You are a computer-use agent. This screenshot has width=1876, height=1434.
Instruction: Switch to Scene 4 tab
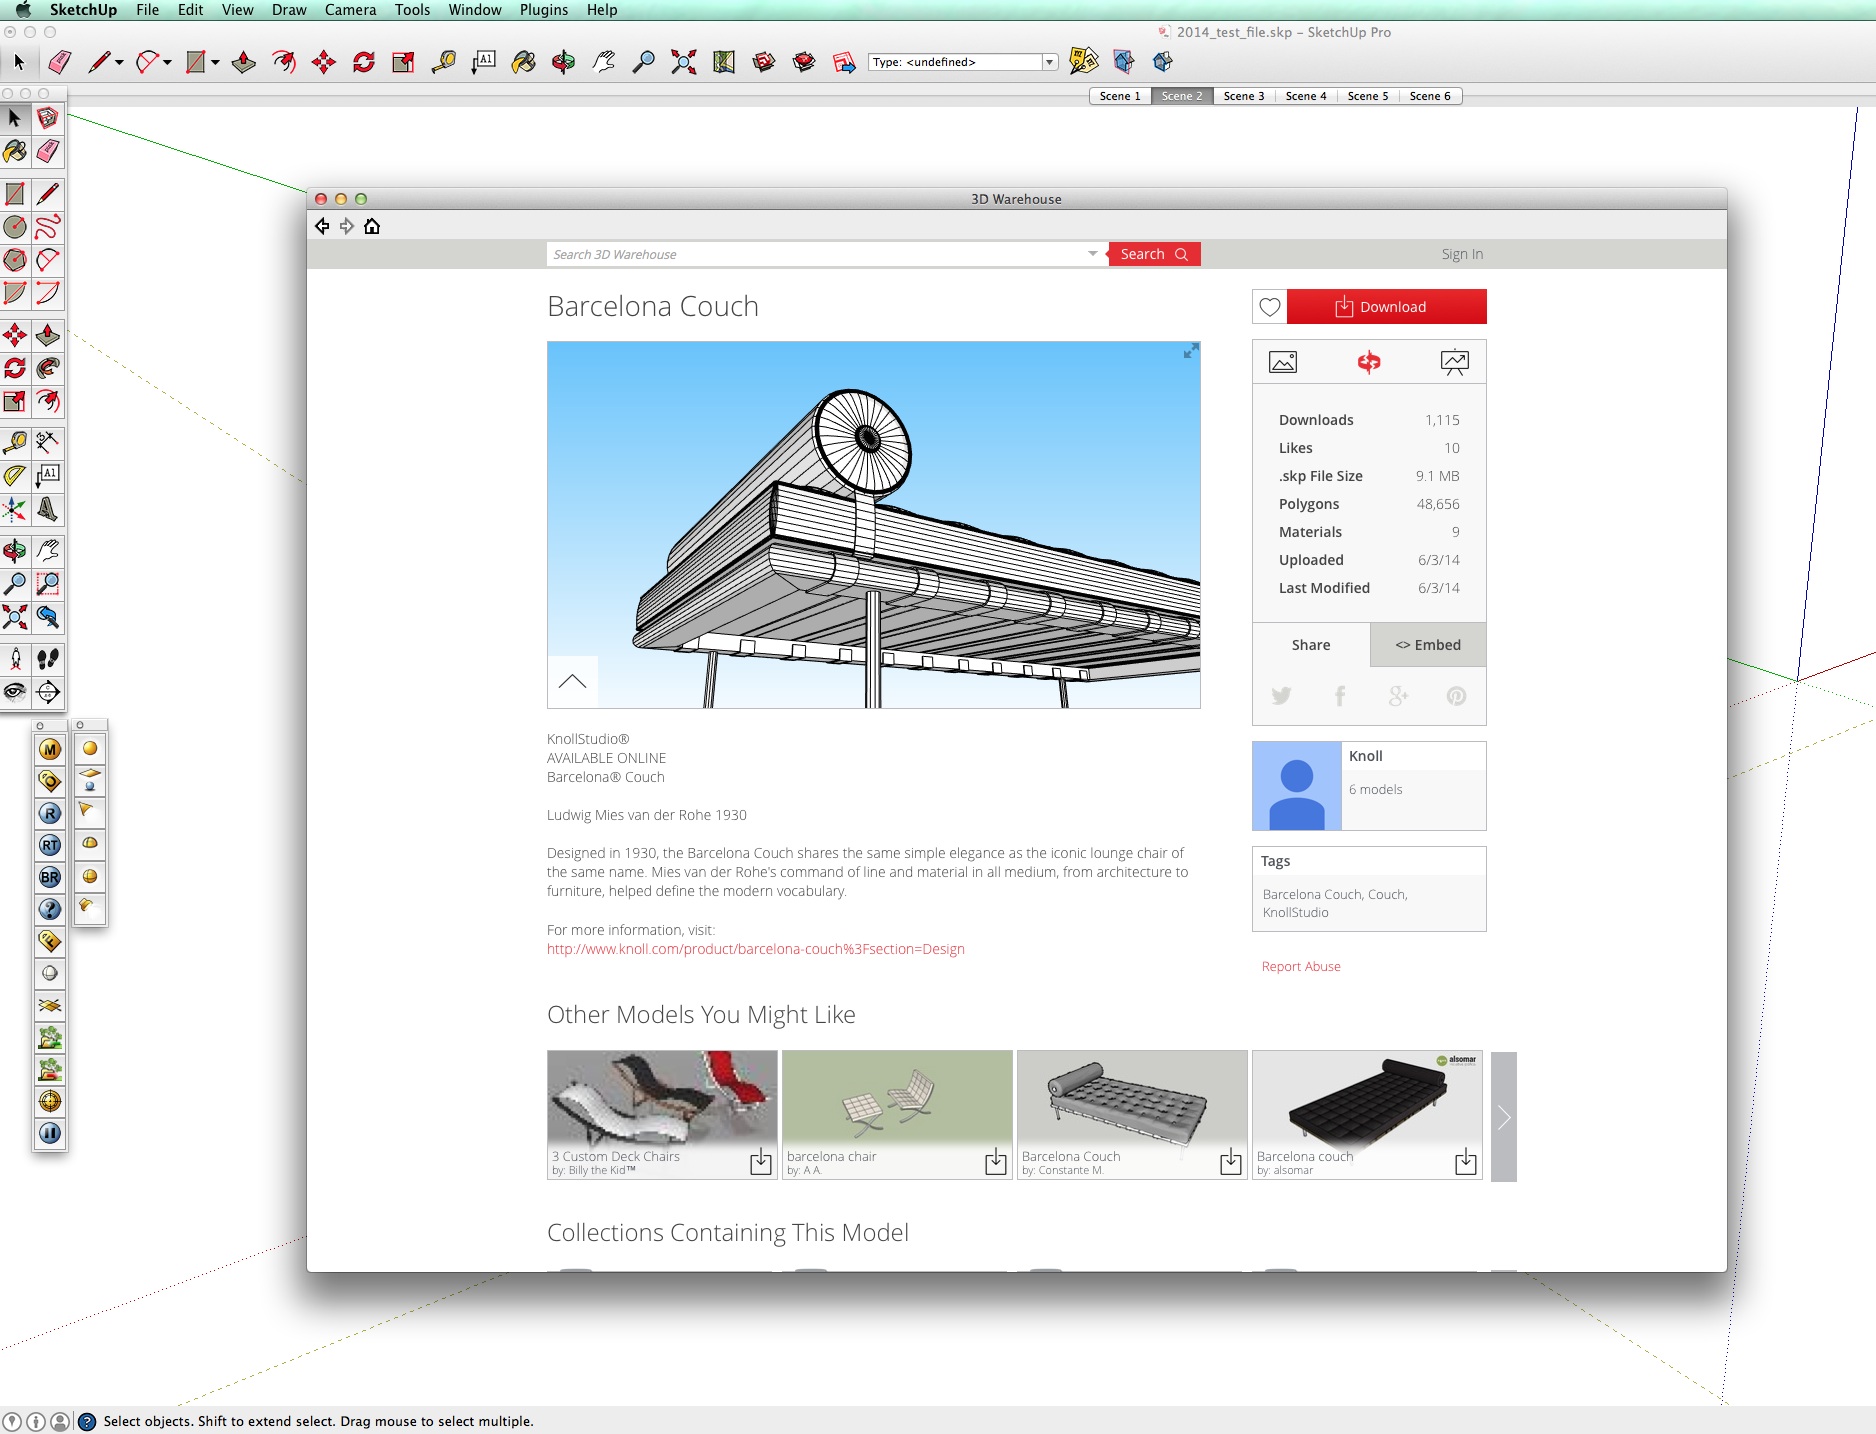pos(1306,96)
